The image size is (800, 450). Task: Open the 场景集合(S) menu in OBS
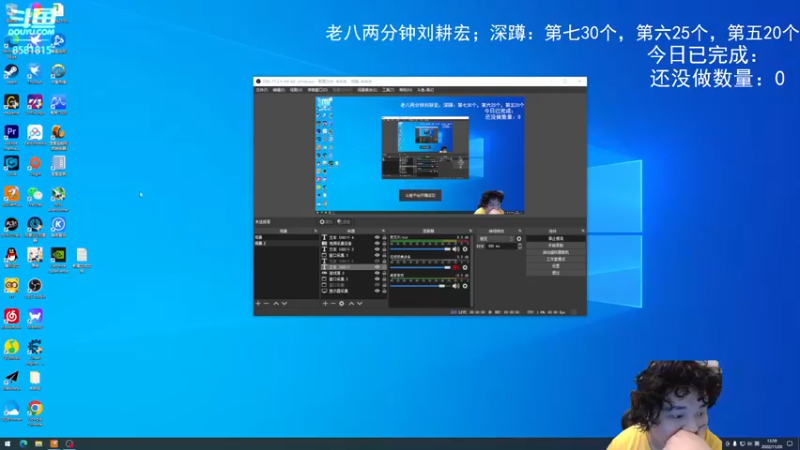pos(367,90)
